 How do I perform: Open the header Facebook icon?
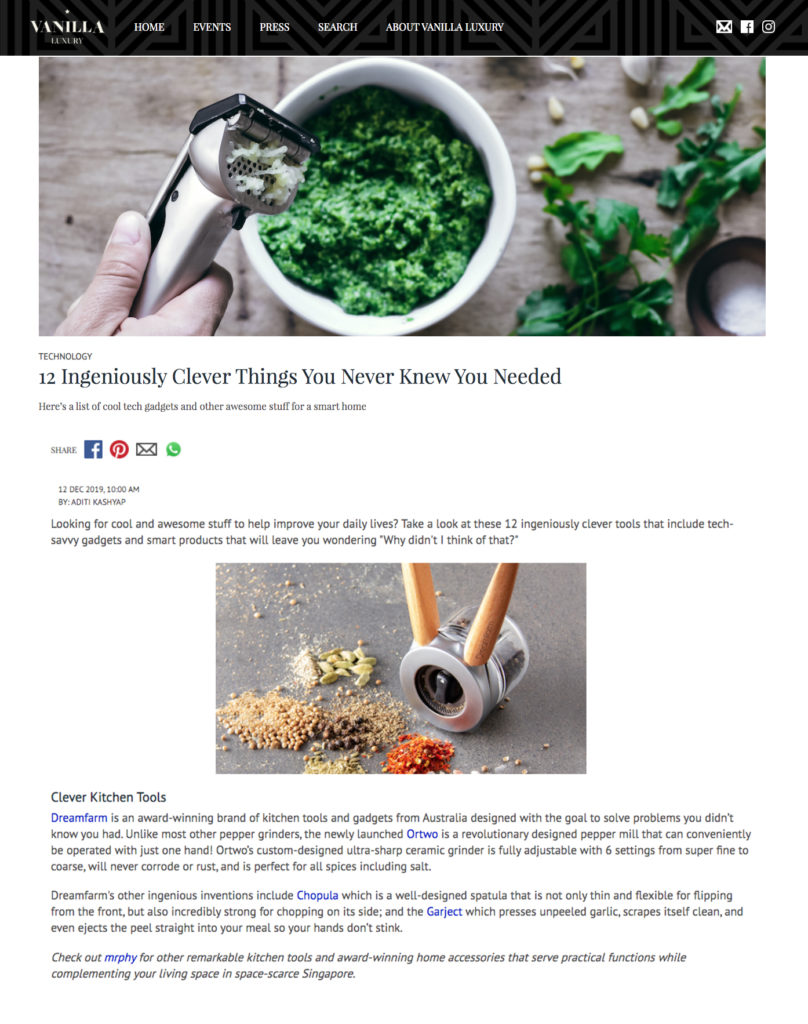pos(747,27)
